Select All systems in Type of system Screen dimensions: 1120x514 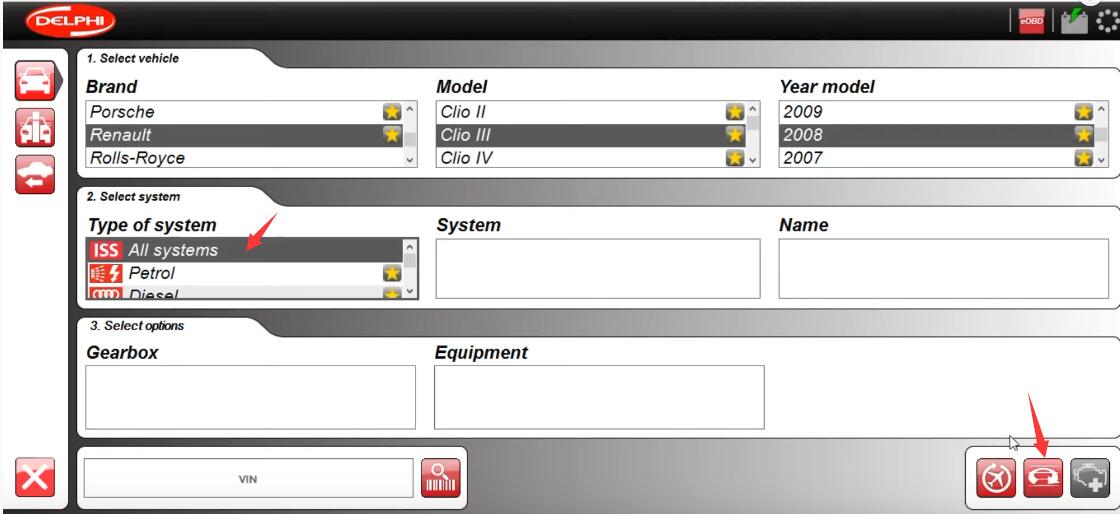pos(244,250)
